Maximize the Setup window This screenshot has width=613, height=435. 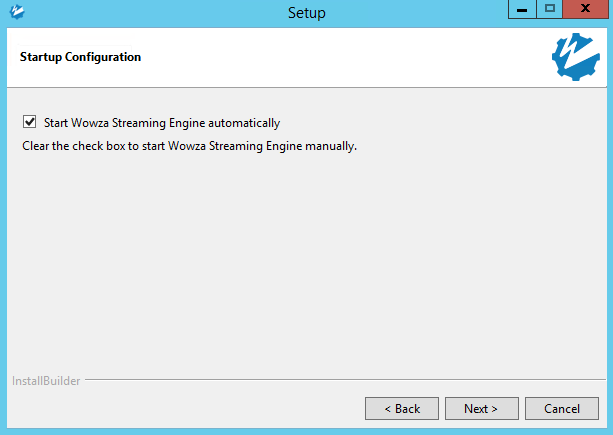pyautogui.click(x=549, y=9)
